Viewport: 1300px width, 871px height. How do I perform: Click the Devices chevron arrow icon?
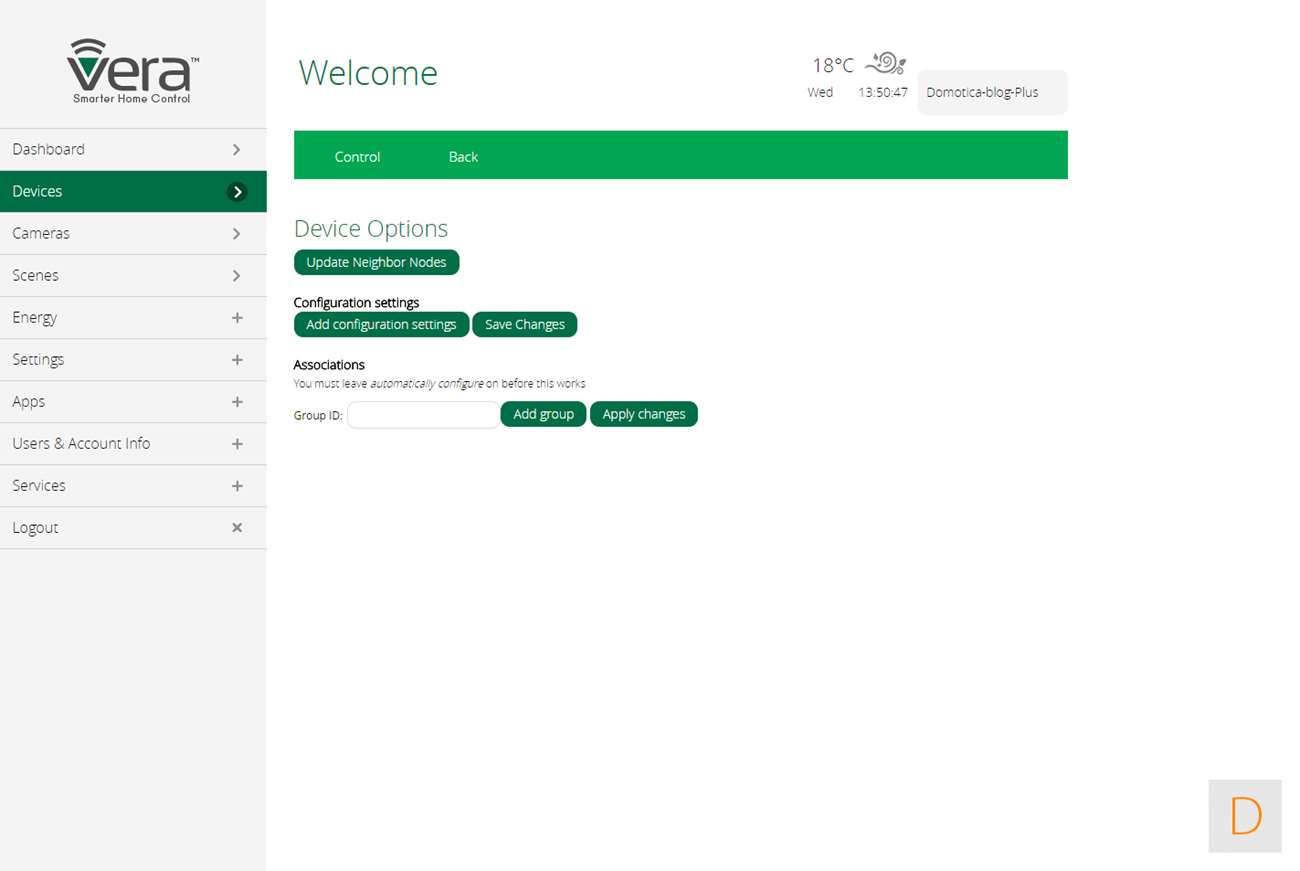click(x=237, y=192)
